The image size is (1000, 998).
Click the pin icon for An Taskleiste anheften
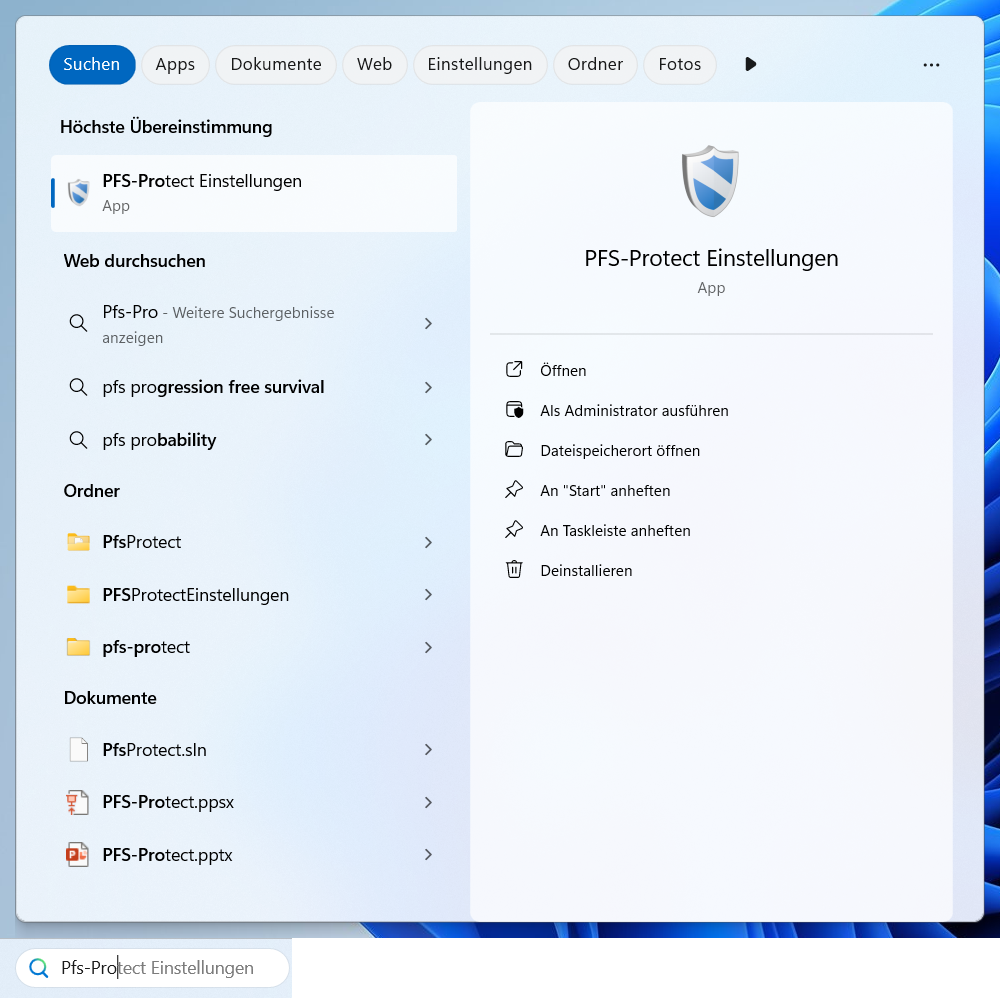coord(514,530)
